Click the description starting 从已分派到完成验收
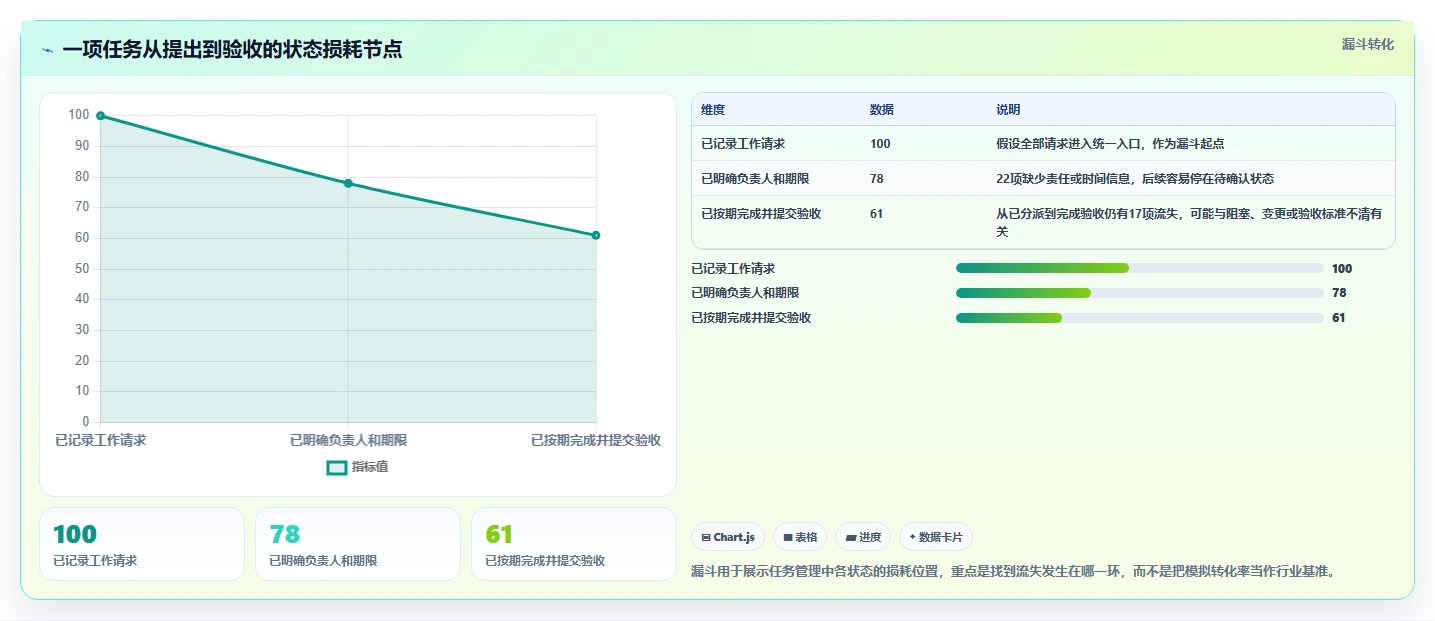The image size is (1435, 621). [1189, 222]
